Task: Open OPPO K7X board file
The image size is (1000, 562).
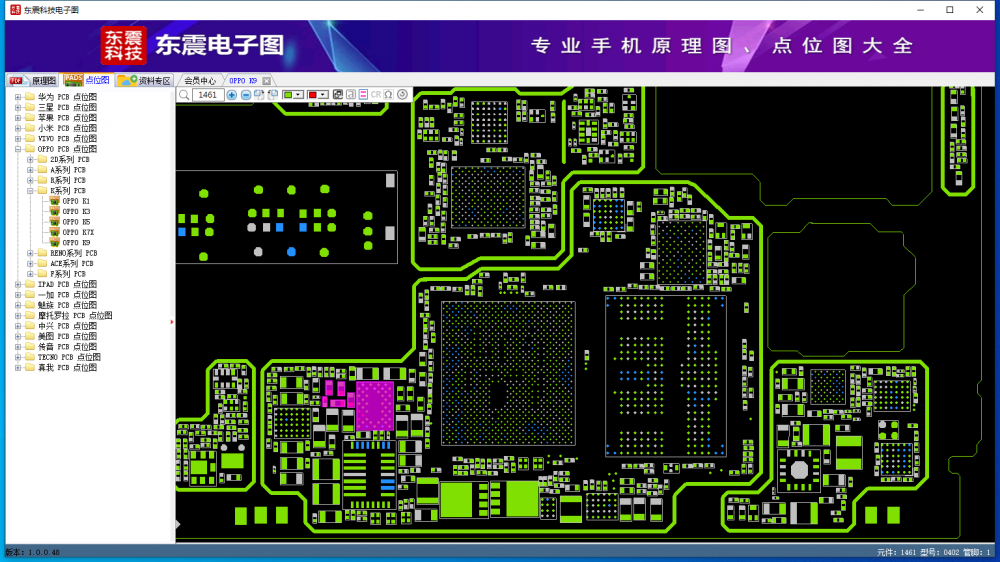Action: (x=78, y=232)
